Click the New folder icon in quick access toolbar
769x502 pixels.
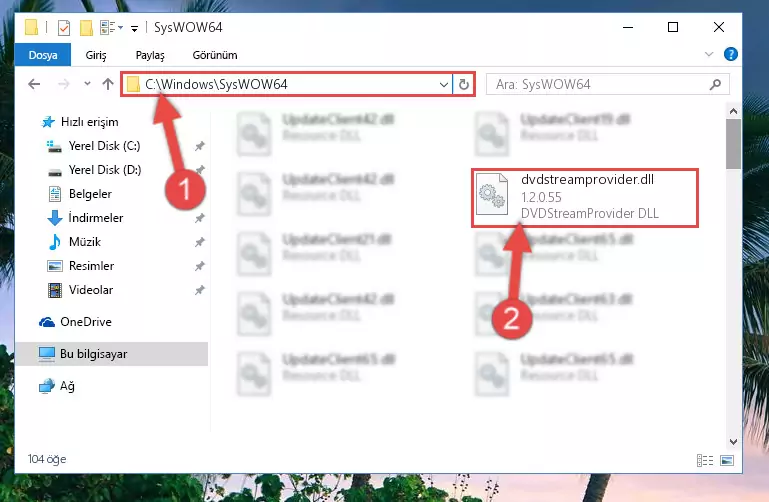coord(86,28)
